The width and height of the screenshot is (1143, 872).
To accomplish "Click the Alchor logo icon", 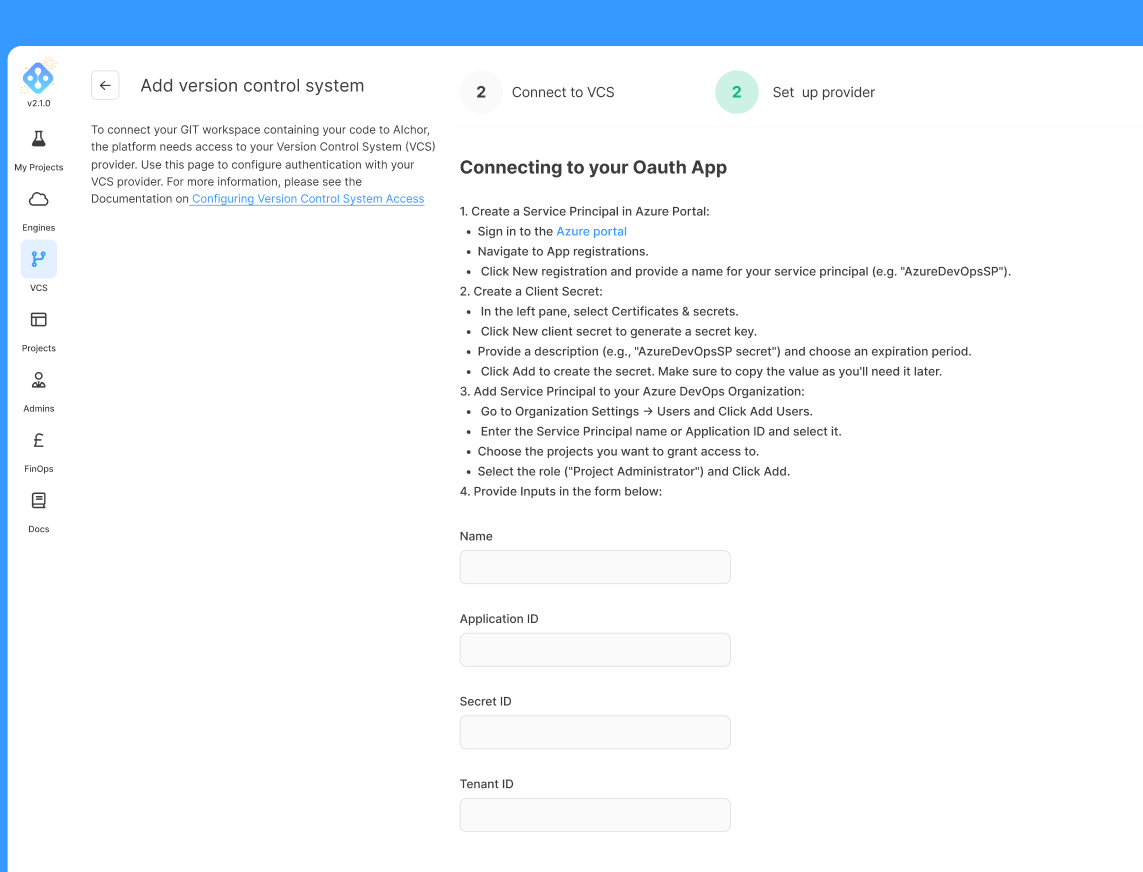I will (x=38, y=76).
